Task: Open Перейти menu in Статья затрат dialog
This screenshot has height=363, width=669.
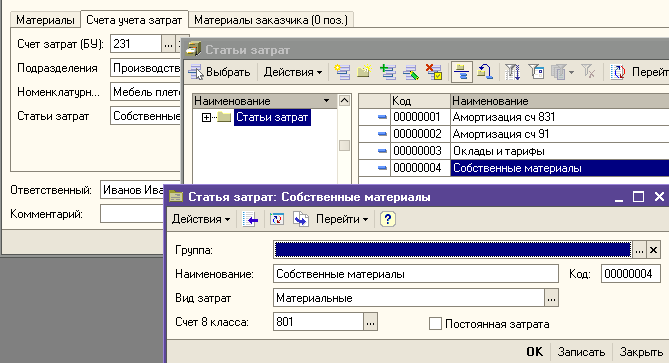Action: pos(342,219)
